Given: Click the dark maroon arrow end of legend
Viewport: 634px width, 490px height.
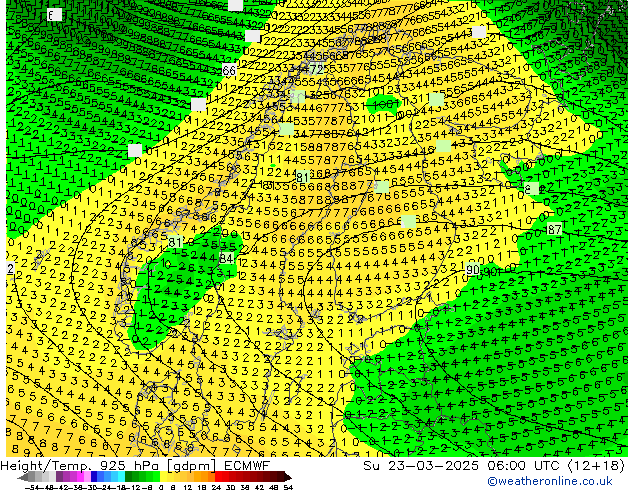Looking at the screenshot, I should click(x=287, y=477).
